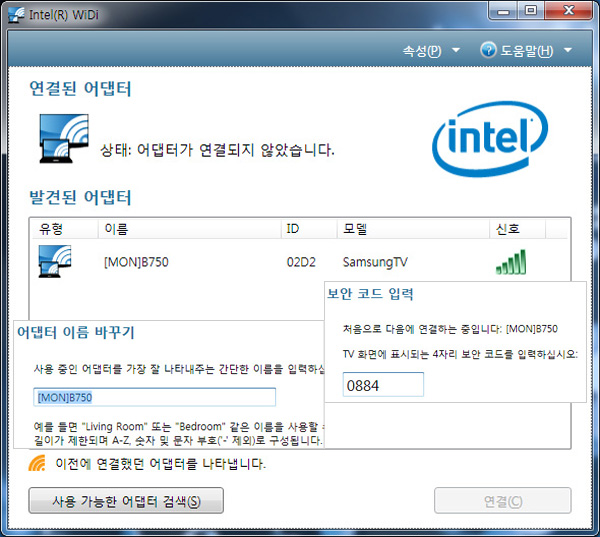Sort by the 유형 column header
The height and width of the screenshot is (537, 600).
tap(65, 229)
